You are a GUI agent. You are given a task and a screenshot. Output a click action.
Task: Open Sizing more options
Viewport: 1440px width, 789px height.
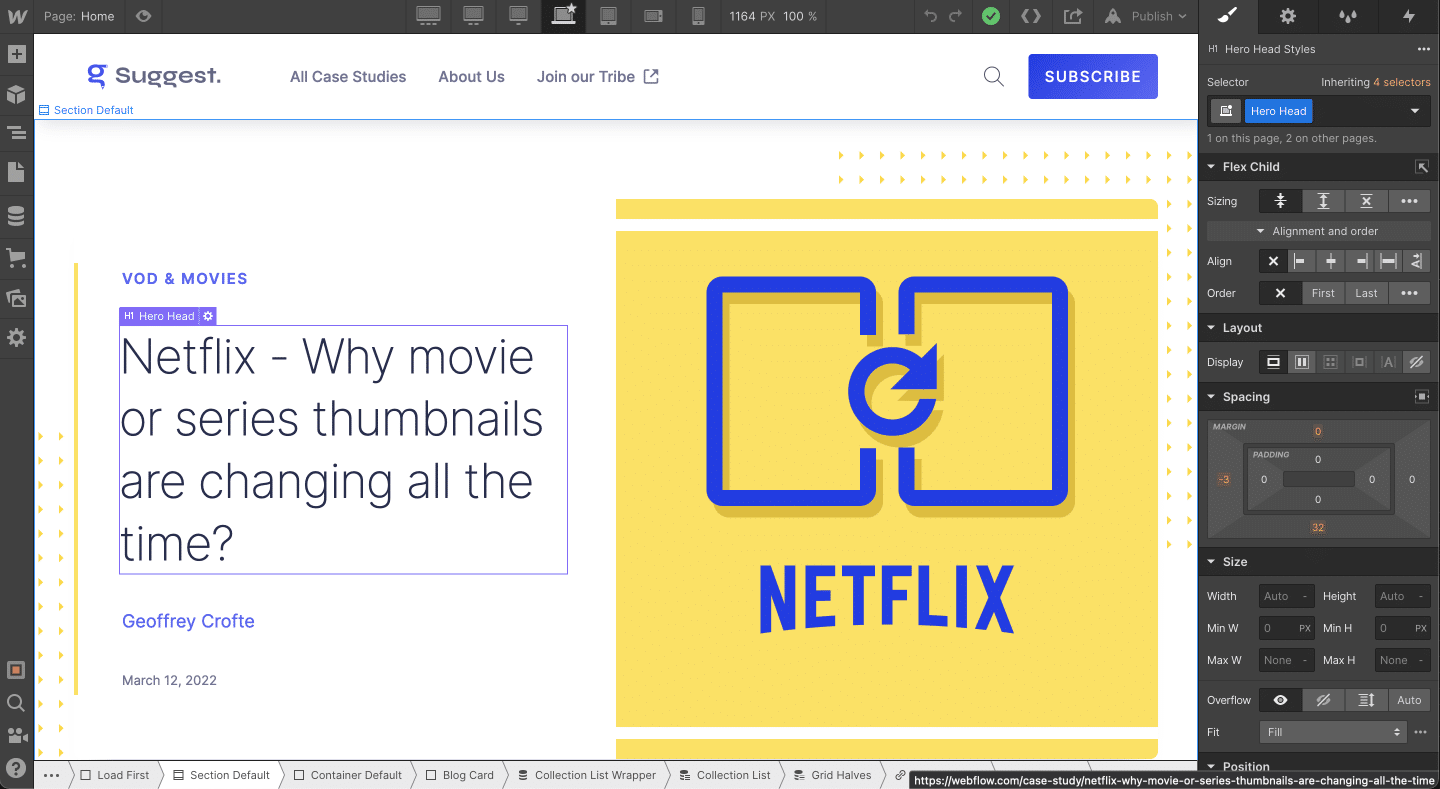point(1409,201)
